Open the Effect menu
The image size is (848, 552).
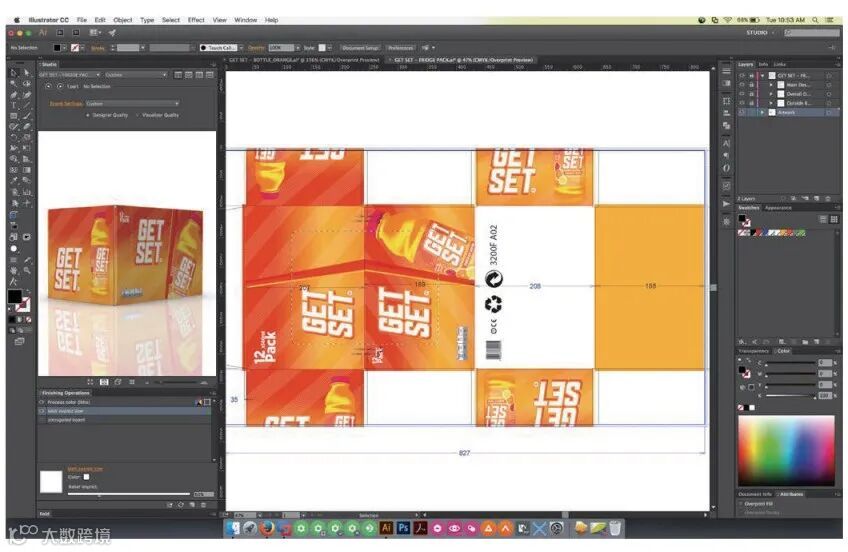pos(196,20)
